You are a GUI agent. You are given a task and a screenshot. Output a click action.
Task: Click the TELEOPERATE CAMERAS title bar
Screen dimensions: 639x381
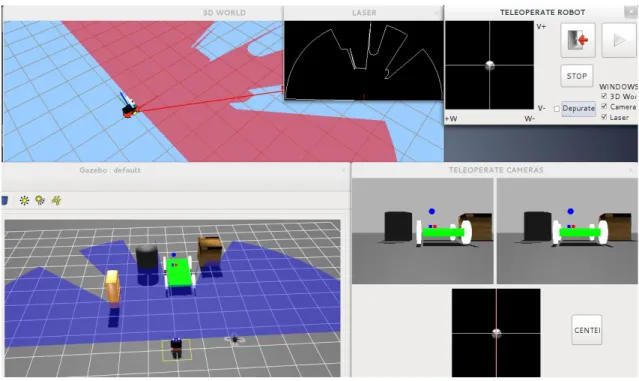[496, 170]
